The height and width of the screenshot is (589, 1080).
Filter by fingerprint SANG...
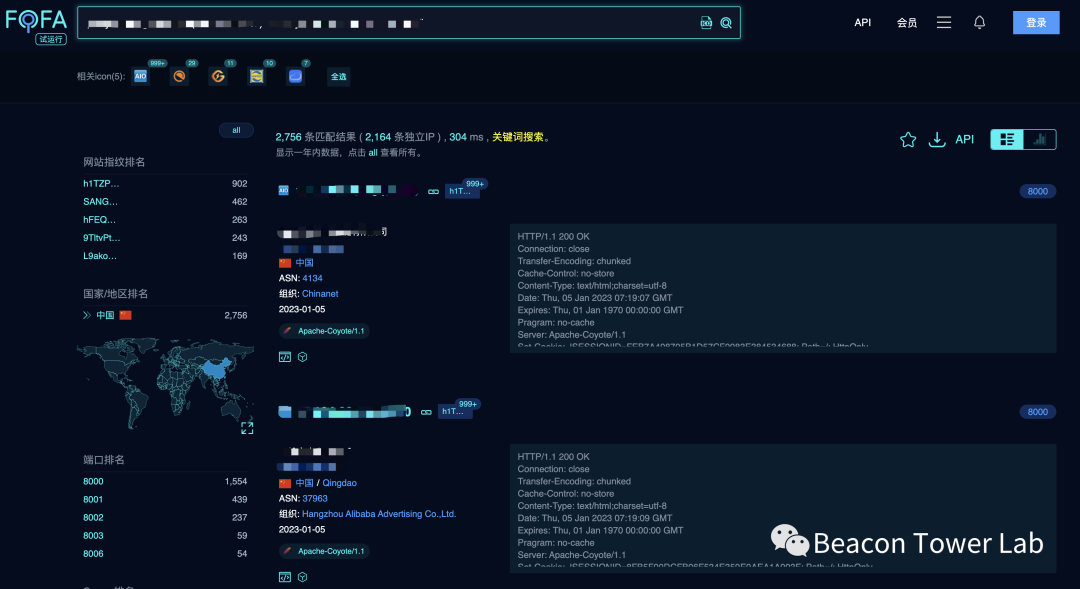101,202
